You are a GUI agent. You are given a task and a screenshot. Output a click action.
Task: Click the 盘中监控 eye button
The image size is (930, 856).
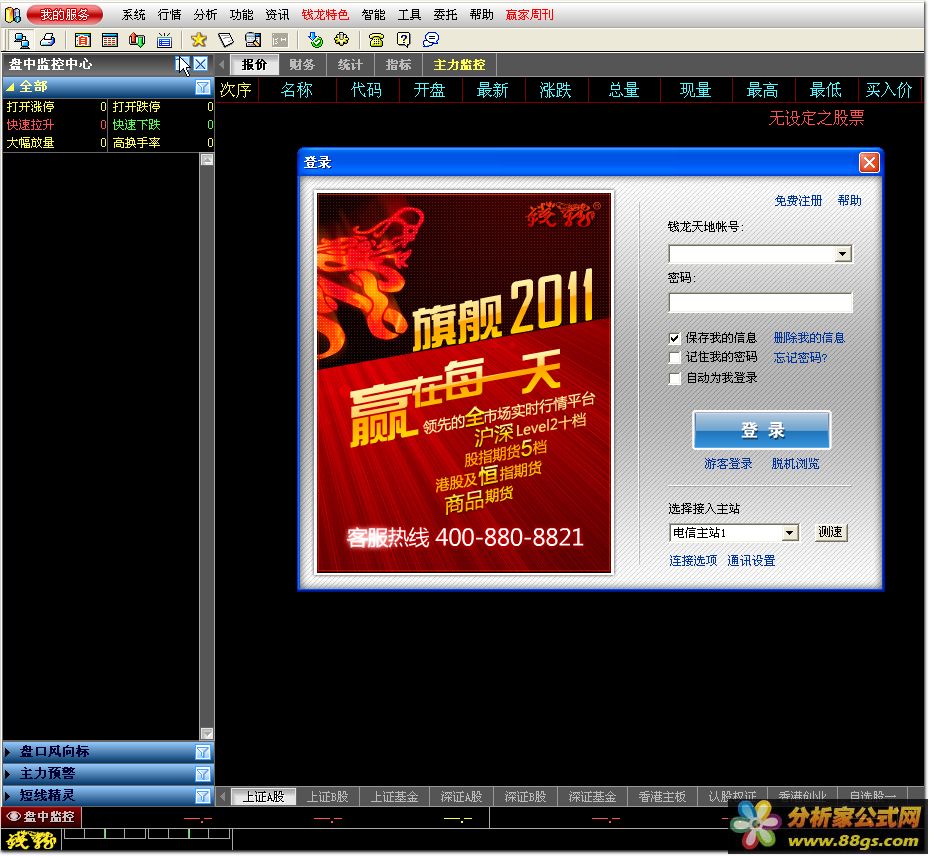point(41,817)
